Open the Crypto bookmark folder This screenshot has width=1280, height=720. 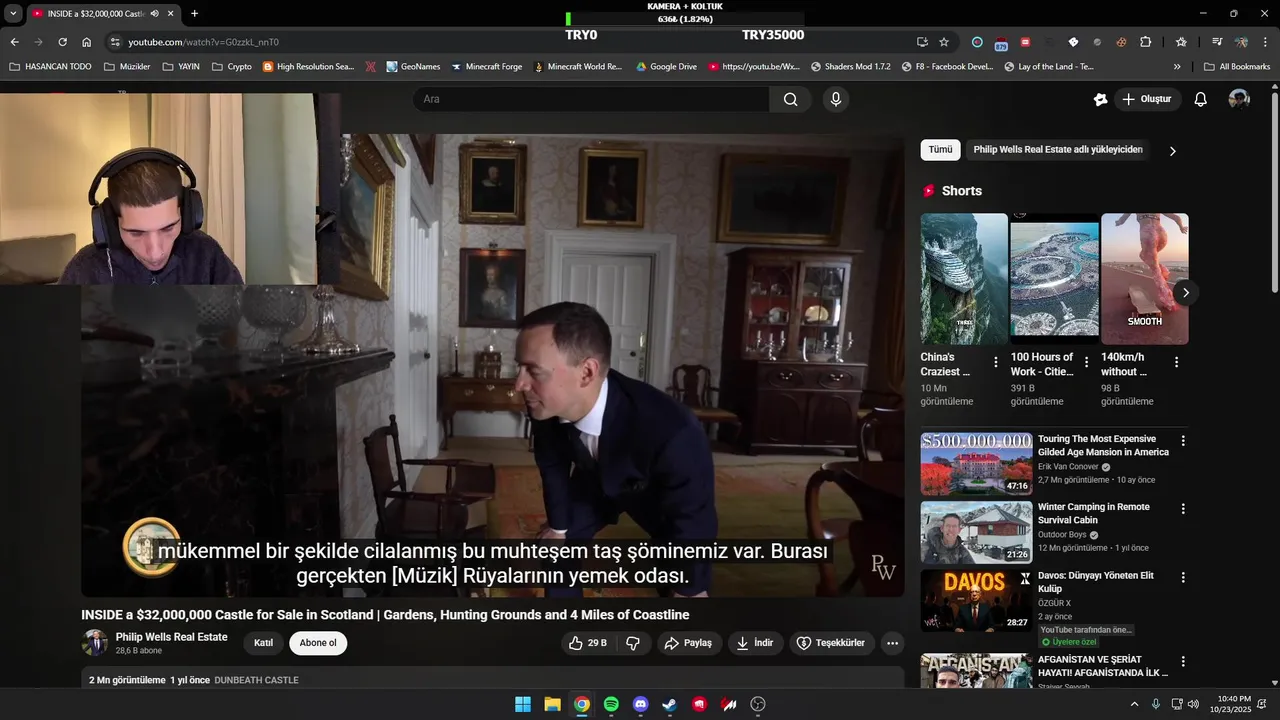coord(231,67)
